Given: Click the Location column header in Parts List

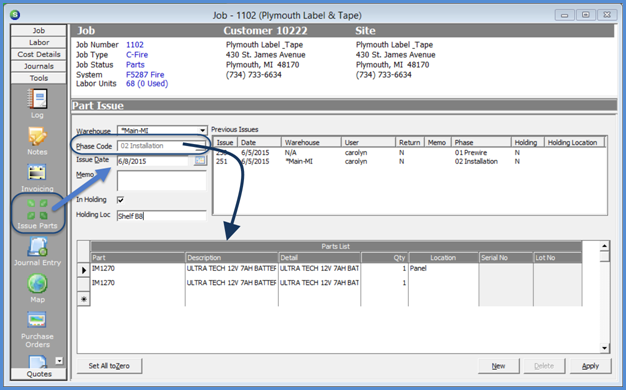Looking at the screenshot, I should [x=443, y=257].
